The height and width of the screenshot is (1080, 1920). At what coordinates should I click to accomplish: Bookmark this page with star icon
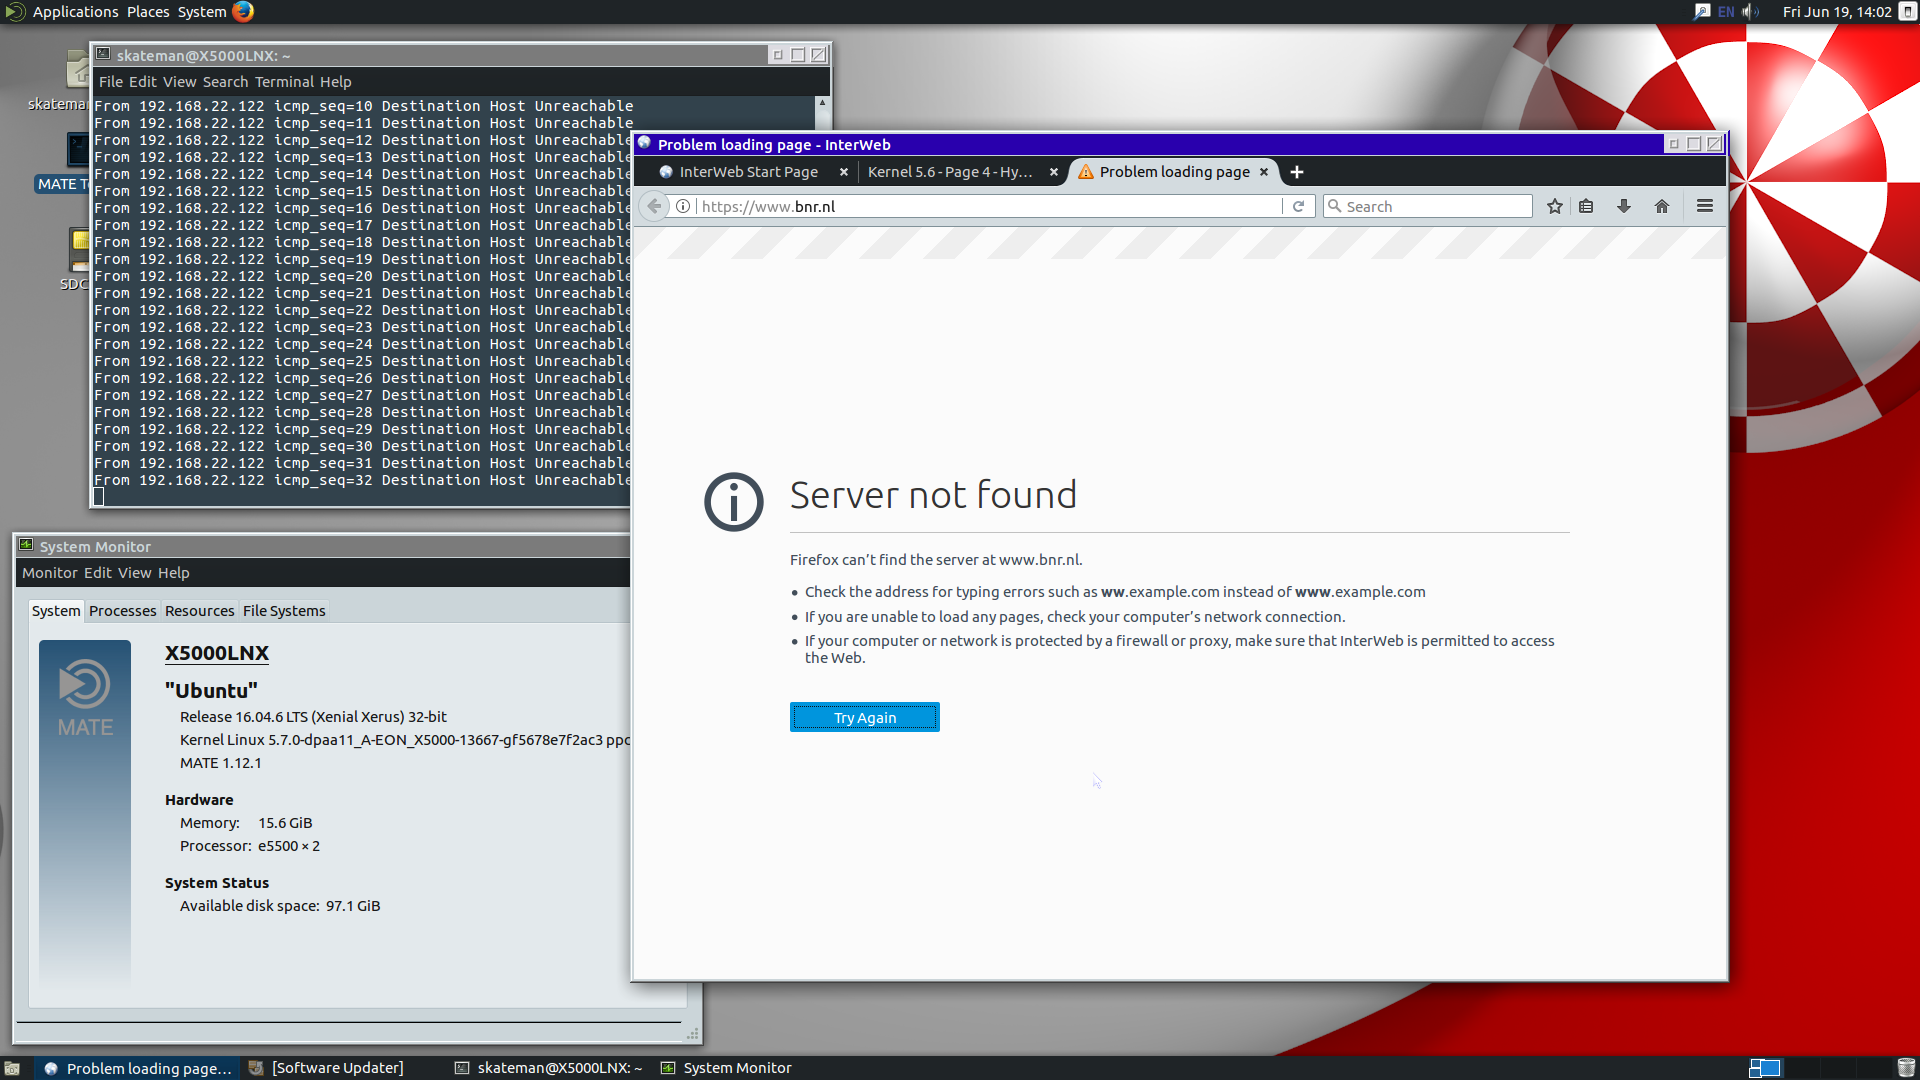click(1554, 206)
